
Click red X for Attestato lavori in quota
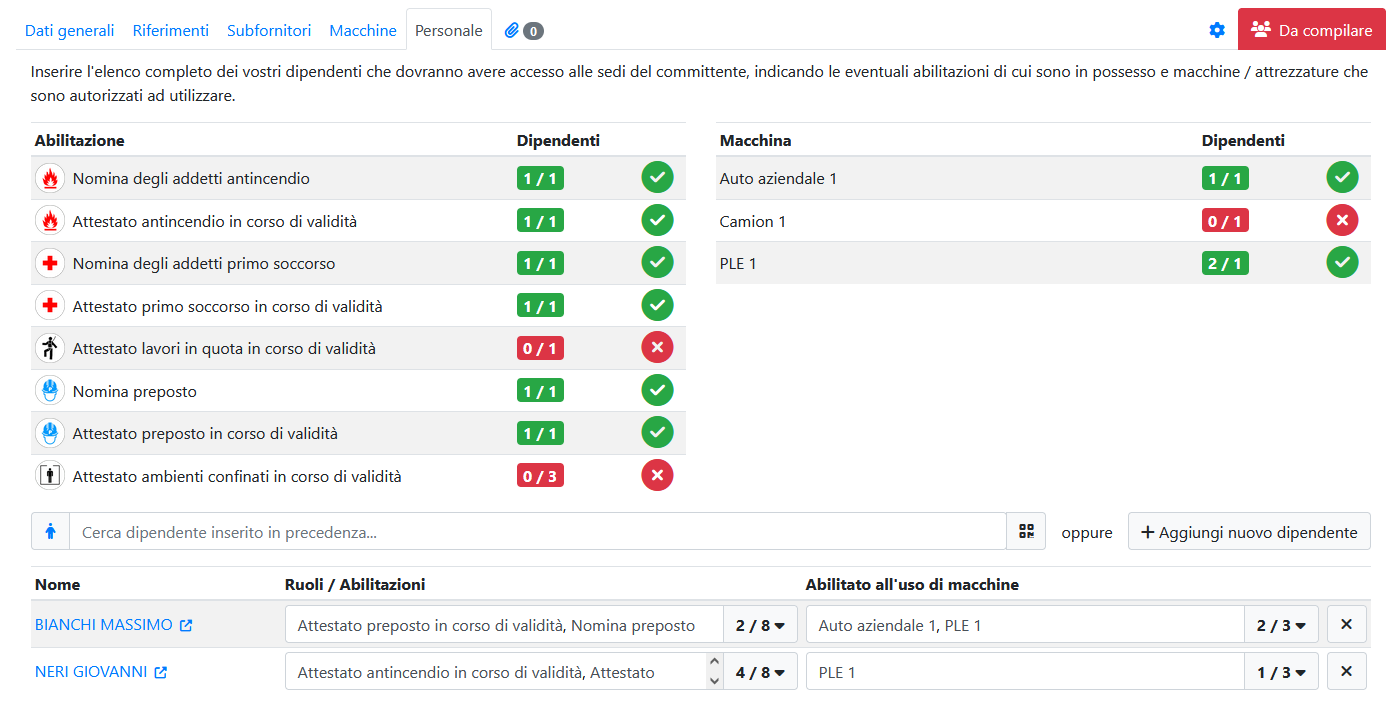[657, 348]
